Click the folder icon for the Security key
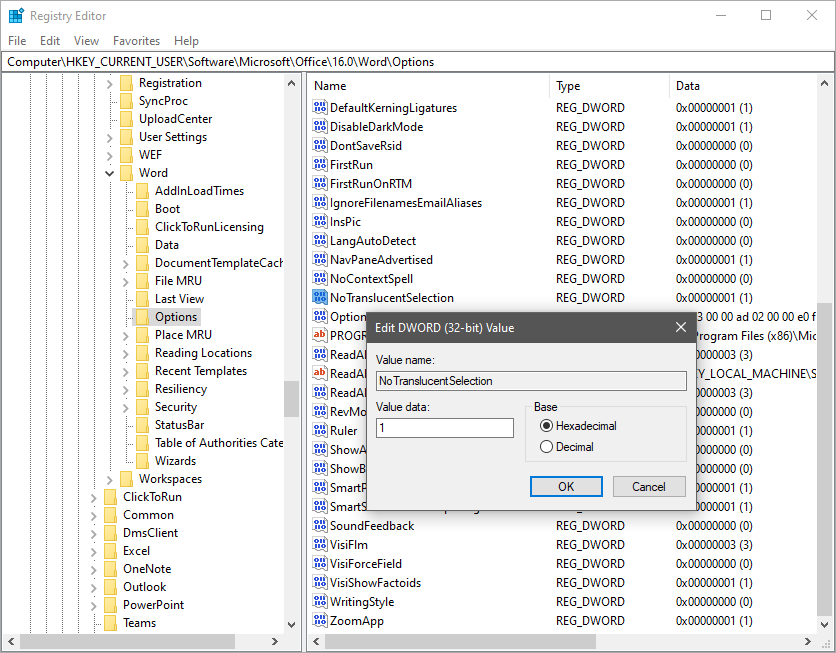Viewport: 836px width, 653px height. 142,407
